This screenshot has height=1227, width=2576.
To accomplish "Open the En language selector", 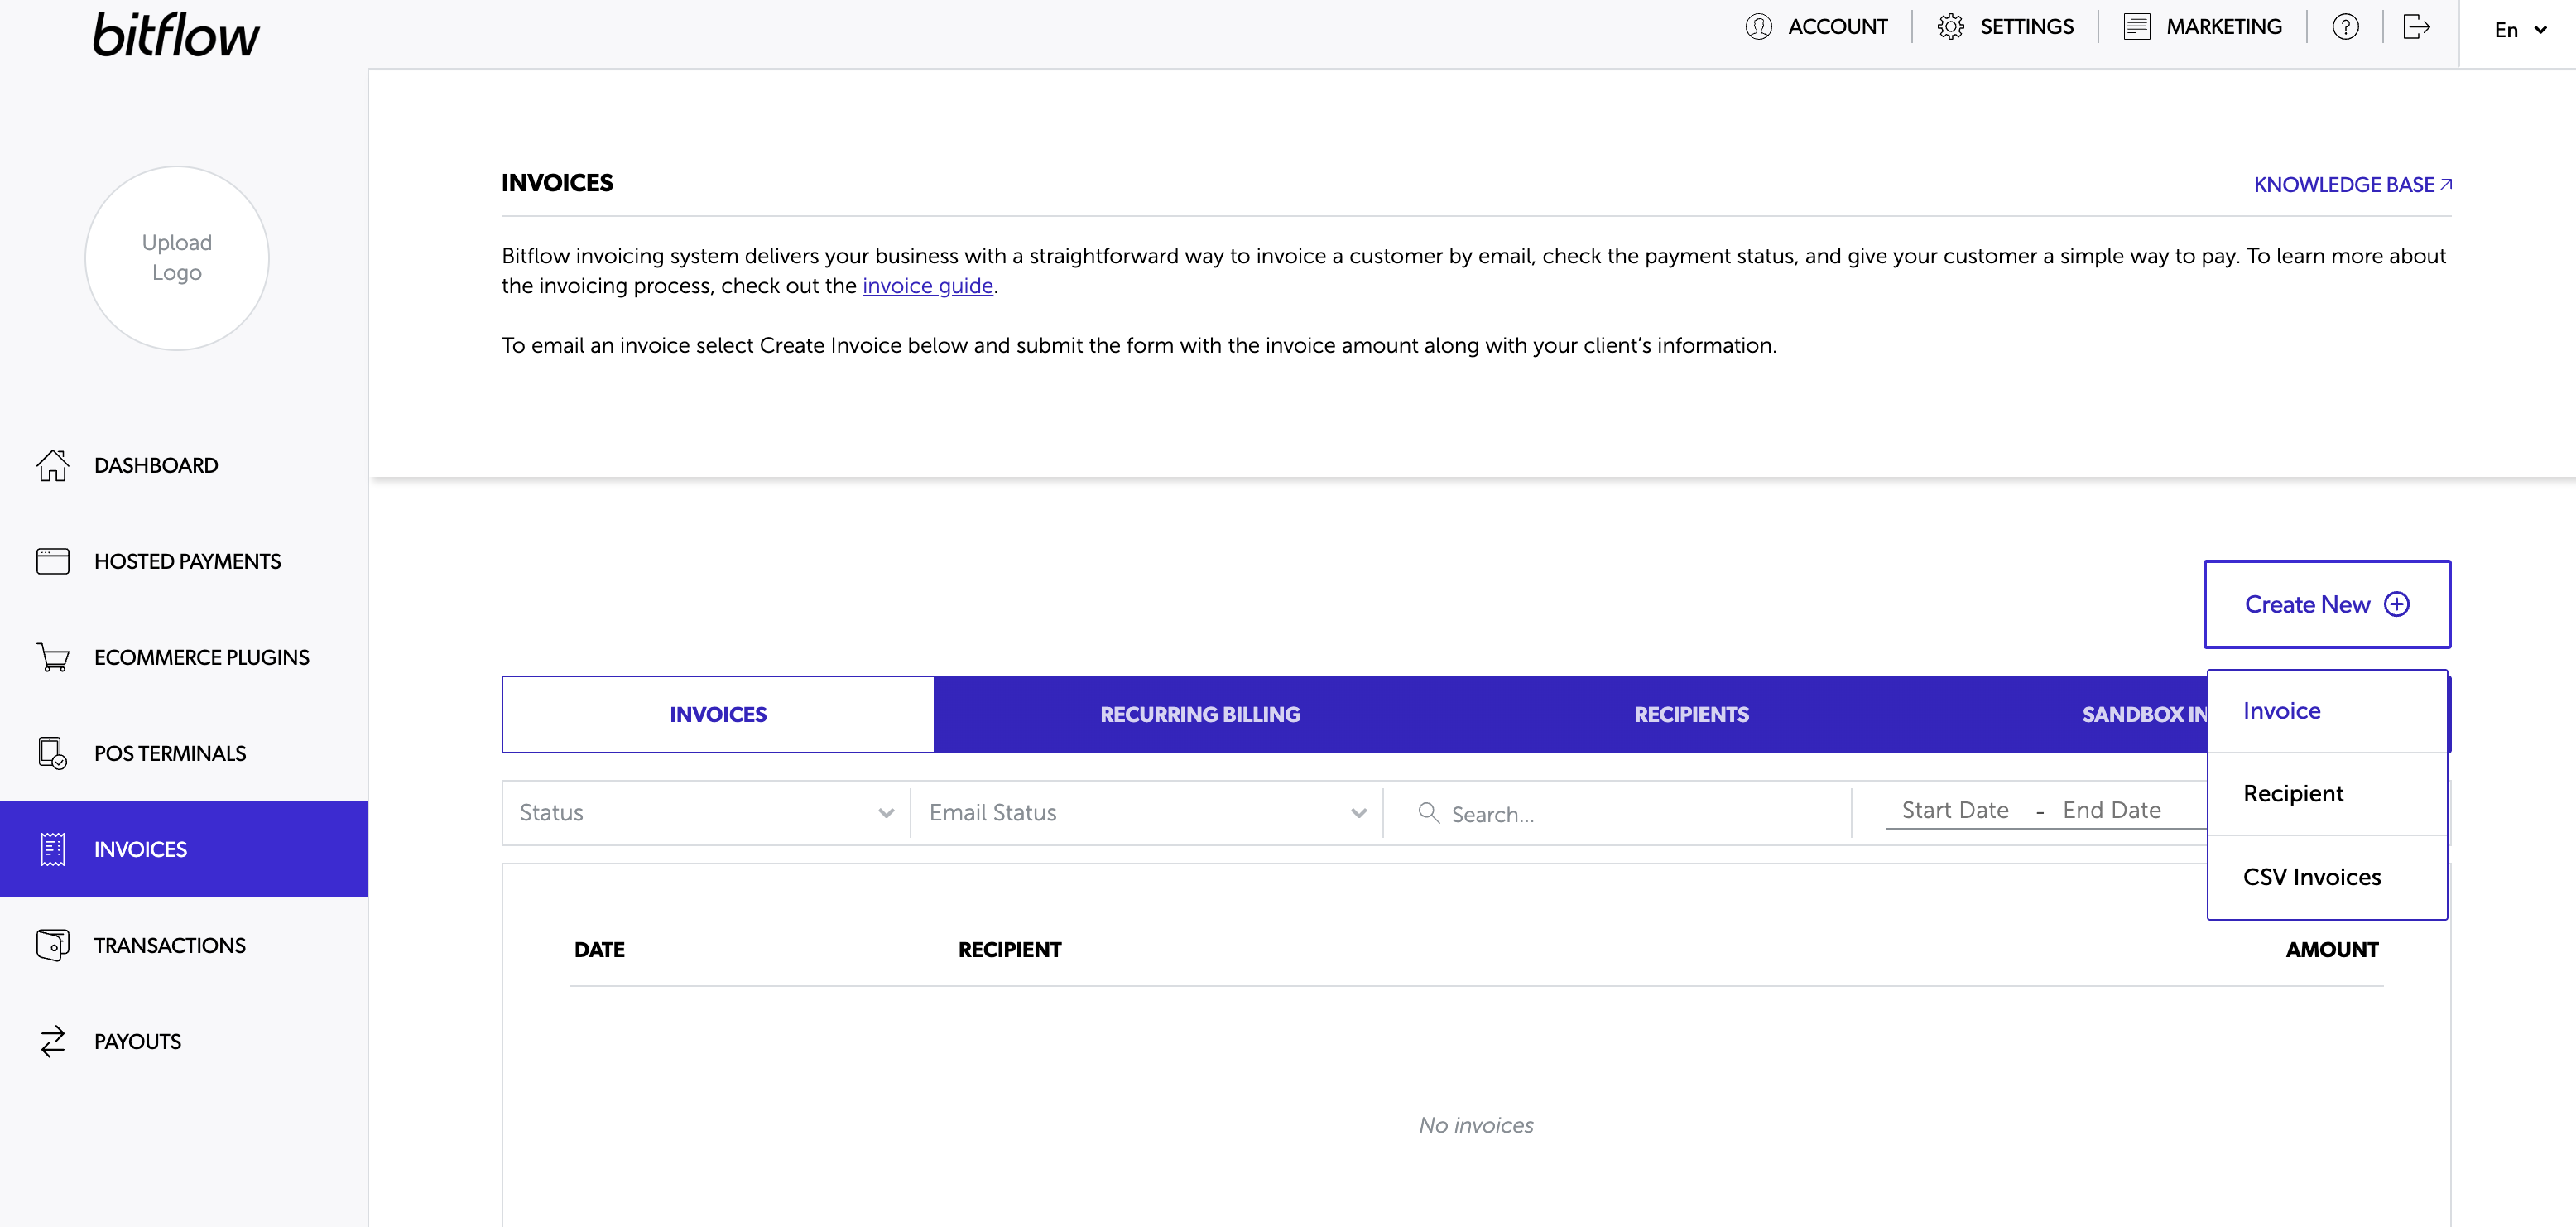I will (2519, 30).
